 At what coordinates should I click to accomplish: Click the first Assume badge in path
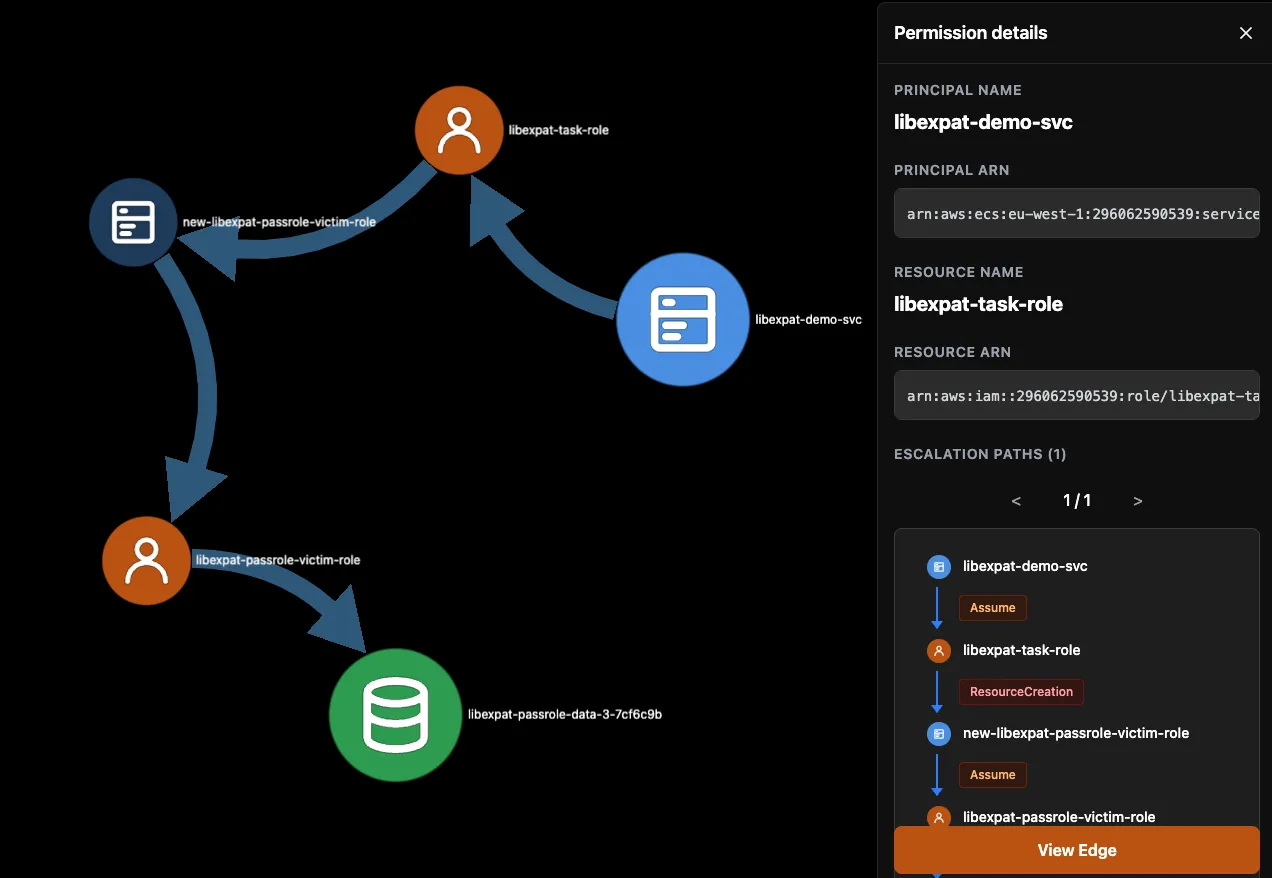coord(992,608)
